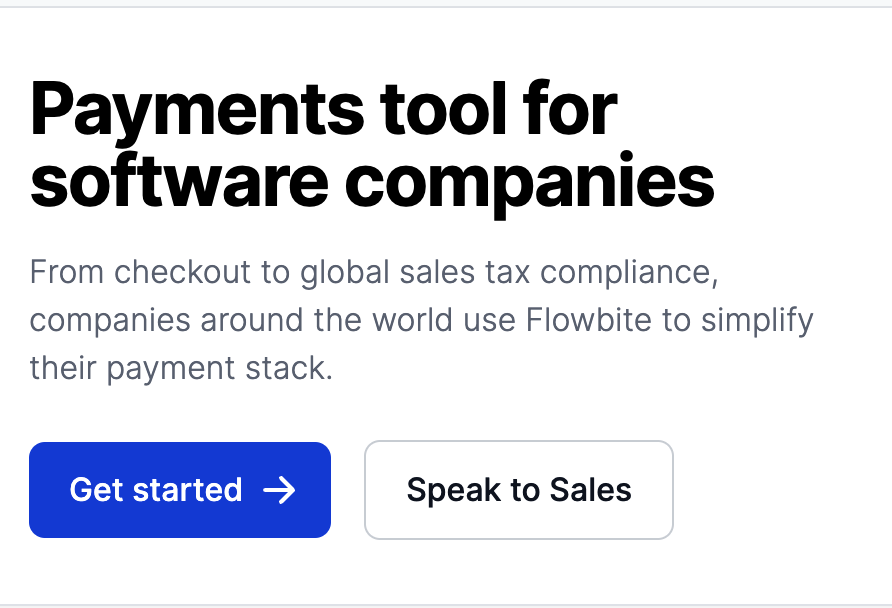Click the word "Payments" in the heading
Screen dimensions: 892x608
click(196, 110)
